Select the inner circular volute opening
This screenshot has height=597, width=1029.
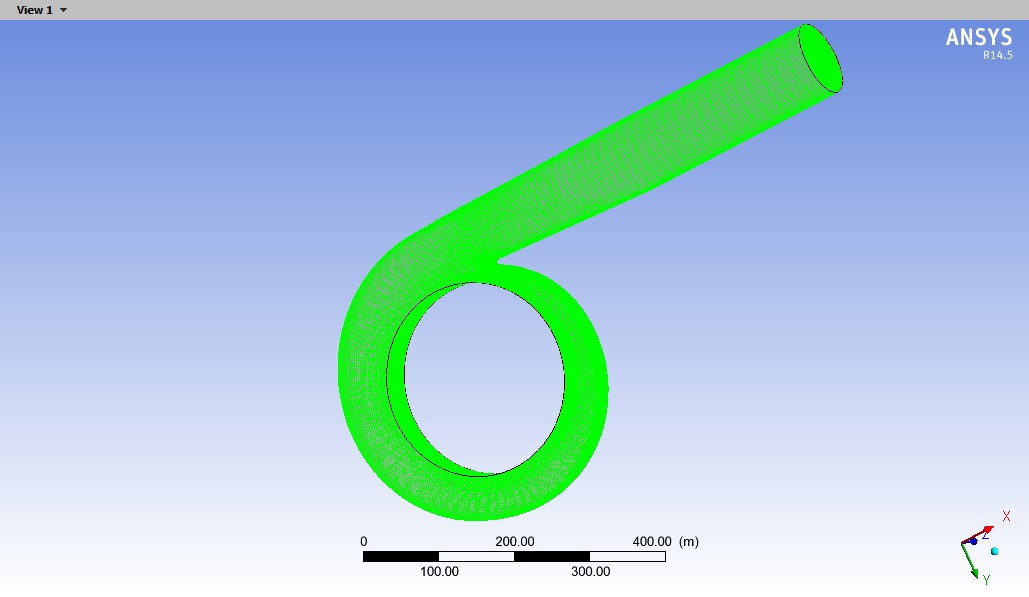click(x=484, y=378)
